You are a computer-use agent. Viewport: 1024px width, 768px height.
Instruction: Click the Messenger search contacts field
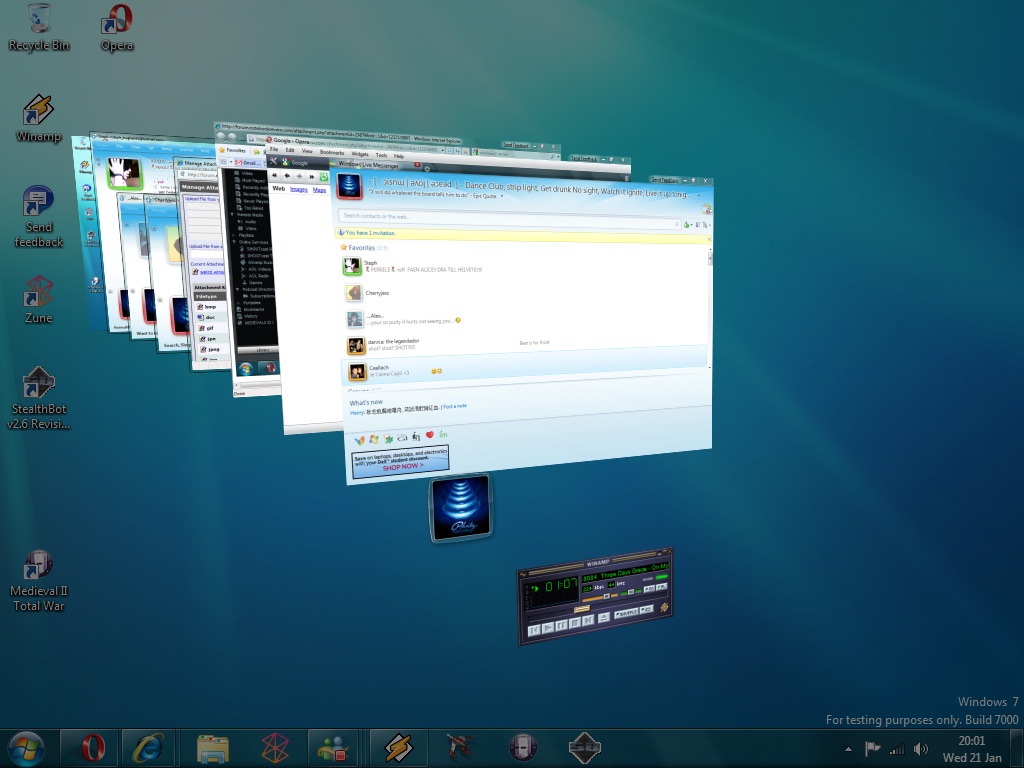pos(509,219)
